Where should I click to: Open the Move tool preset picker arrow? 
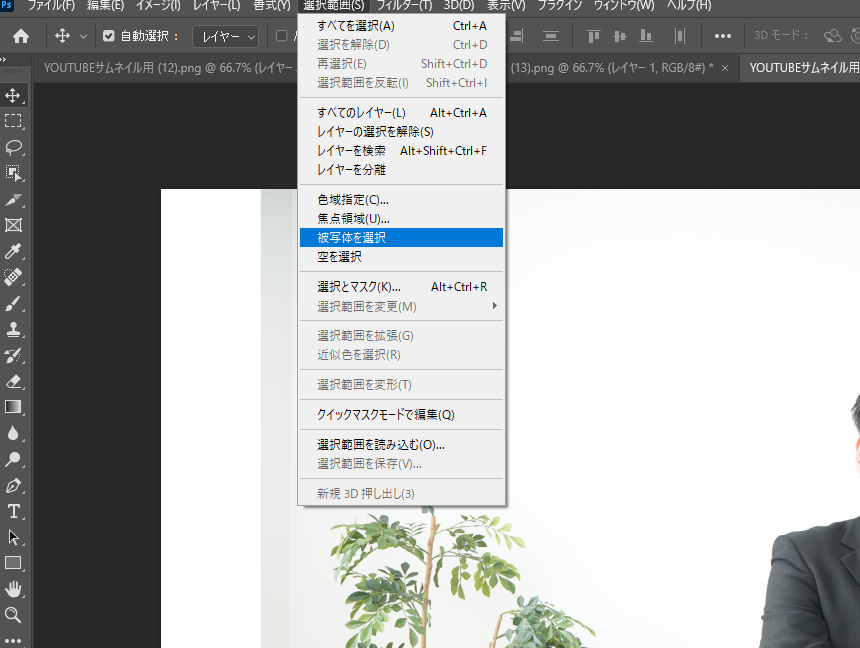point(83,36)
